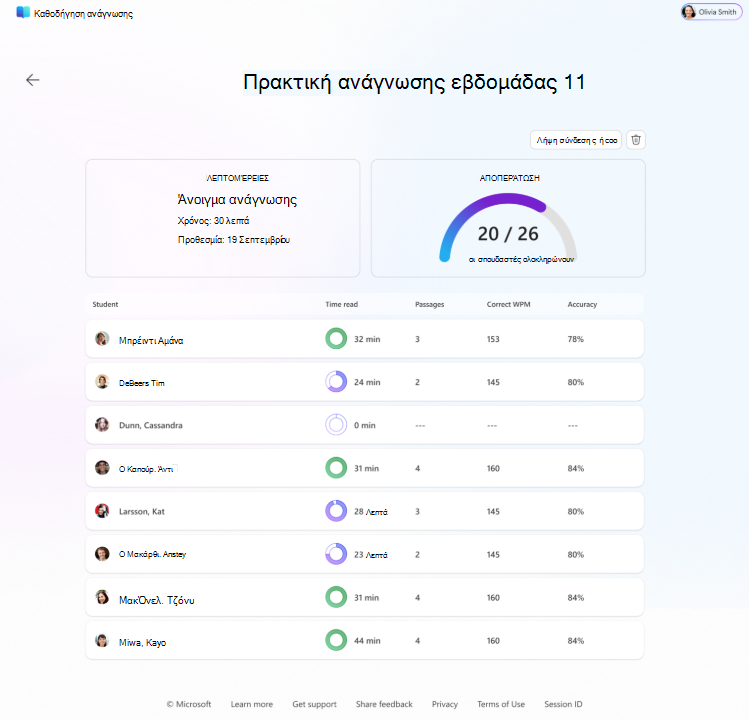Click the progress ring beside 23 Λεπτά
The image size is (749, 720).
(x=336, y=554)
